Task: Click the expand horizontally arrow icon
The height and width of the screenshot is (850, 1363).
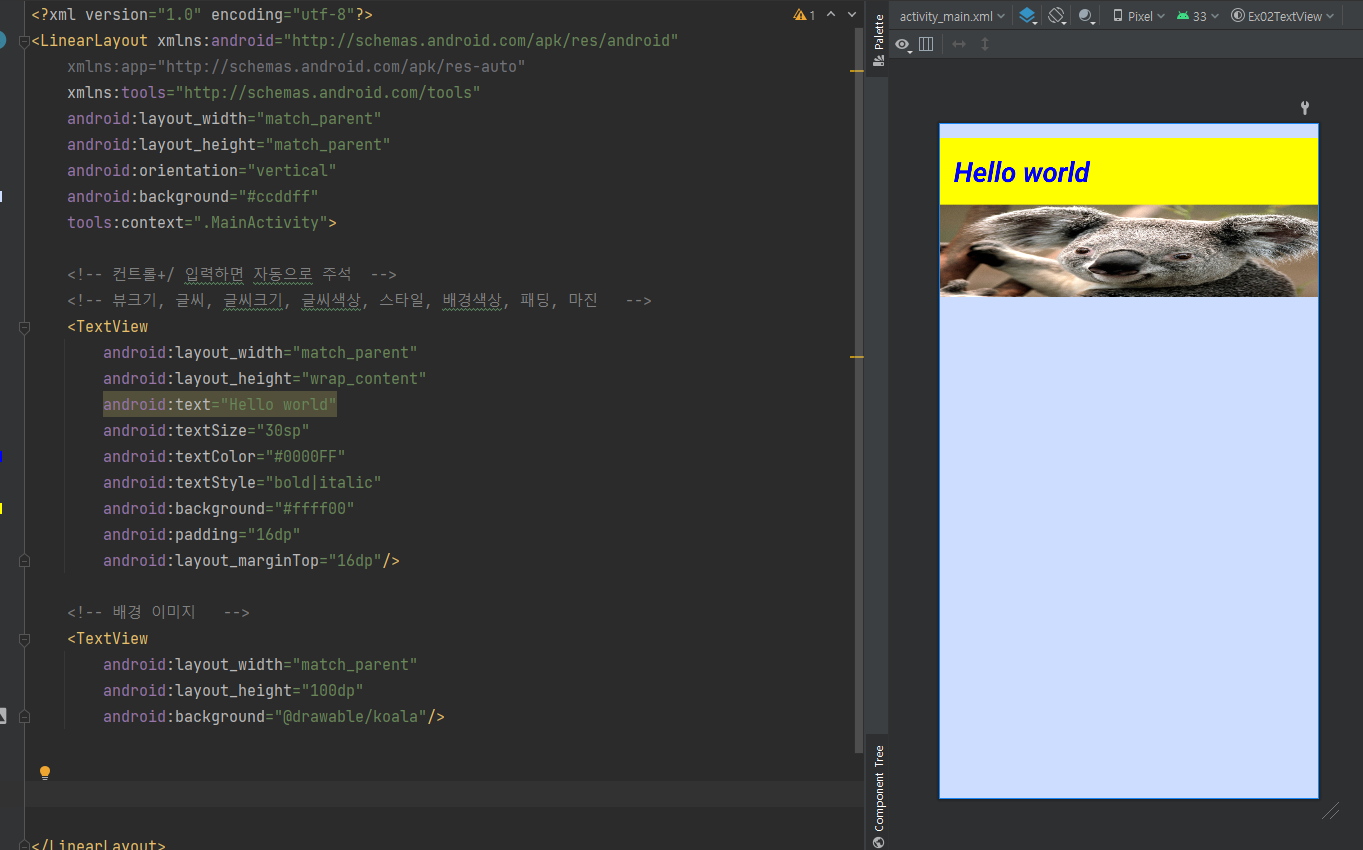Action: [x=959, y=44]
